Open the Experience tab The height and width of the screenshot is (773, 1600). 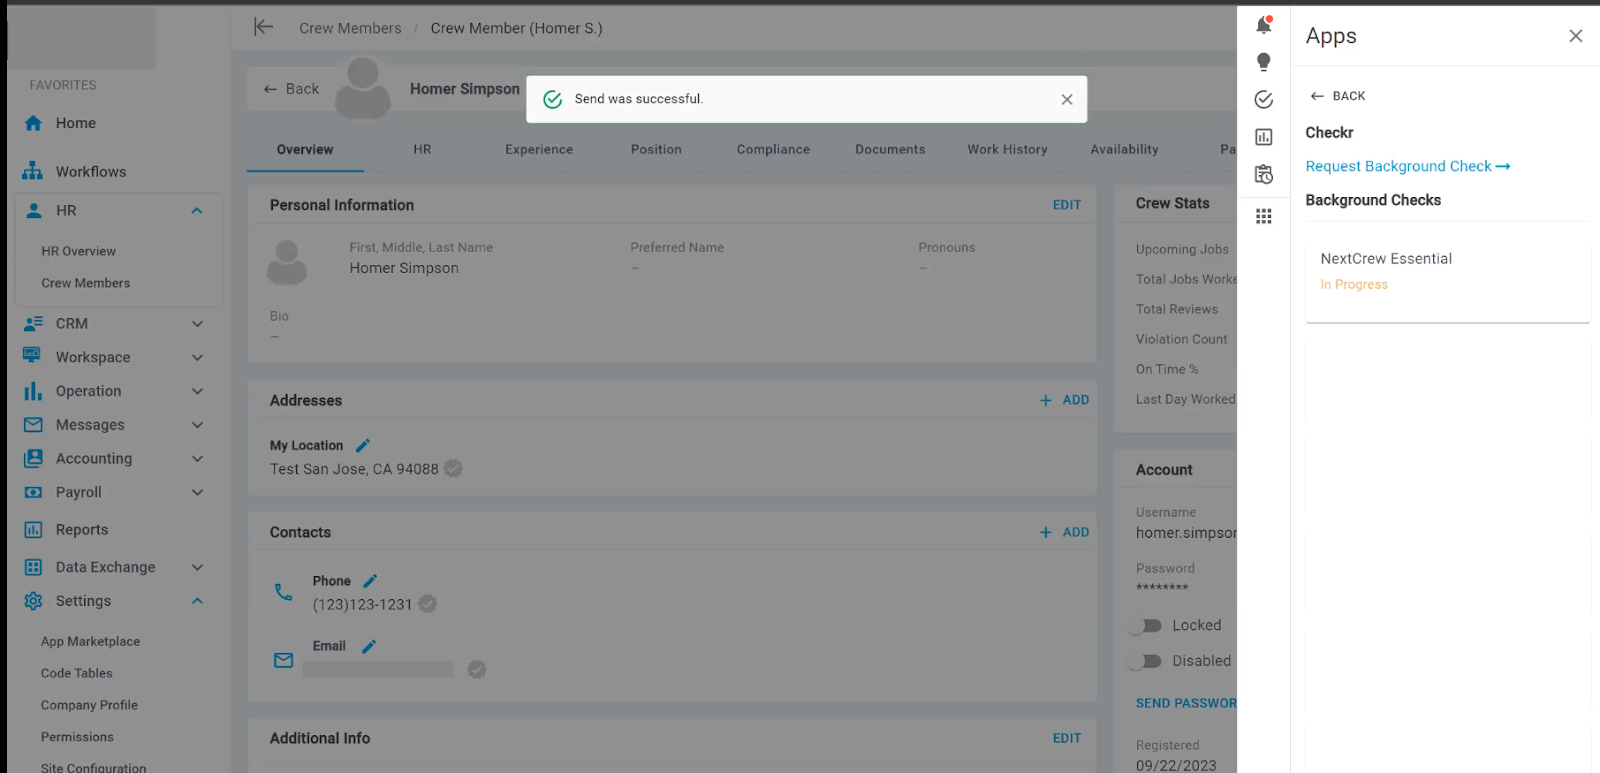pyautogui.click(x=539, y=149)
